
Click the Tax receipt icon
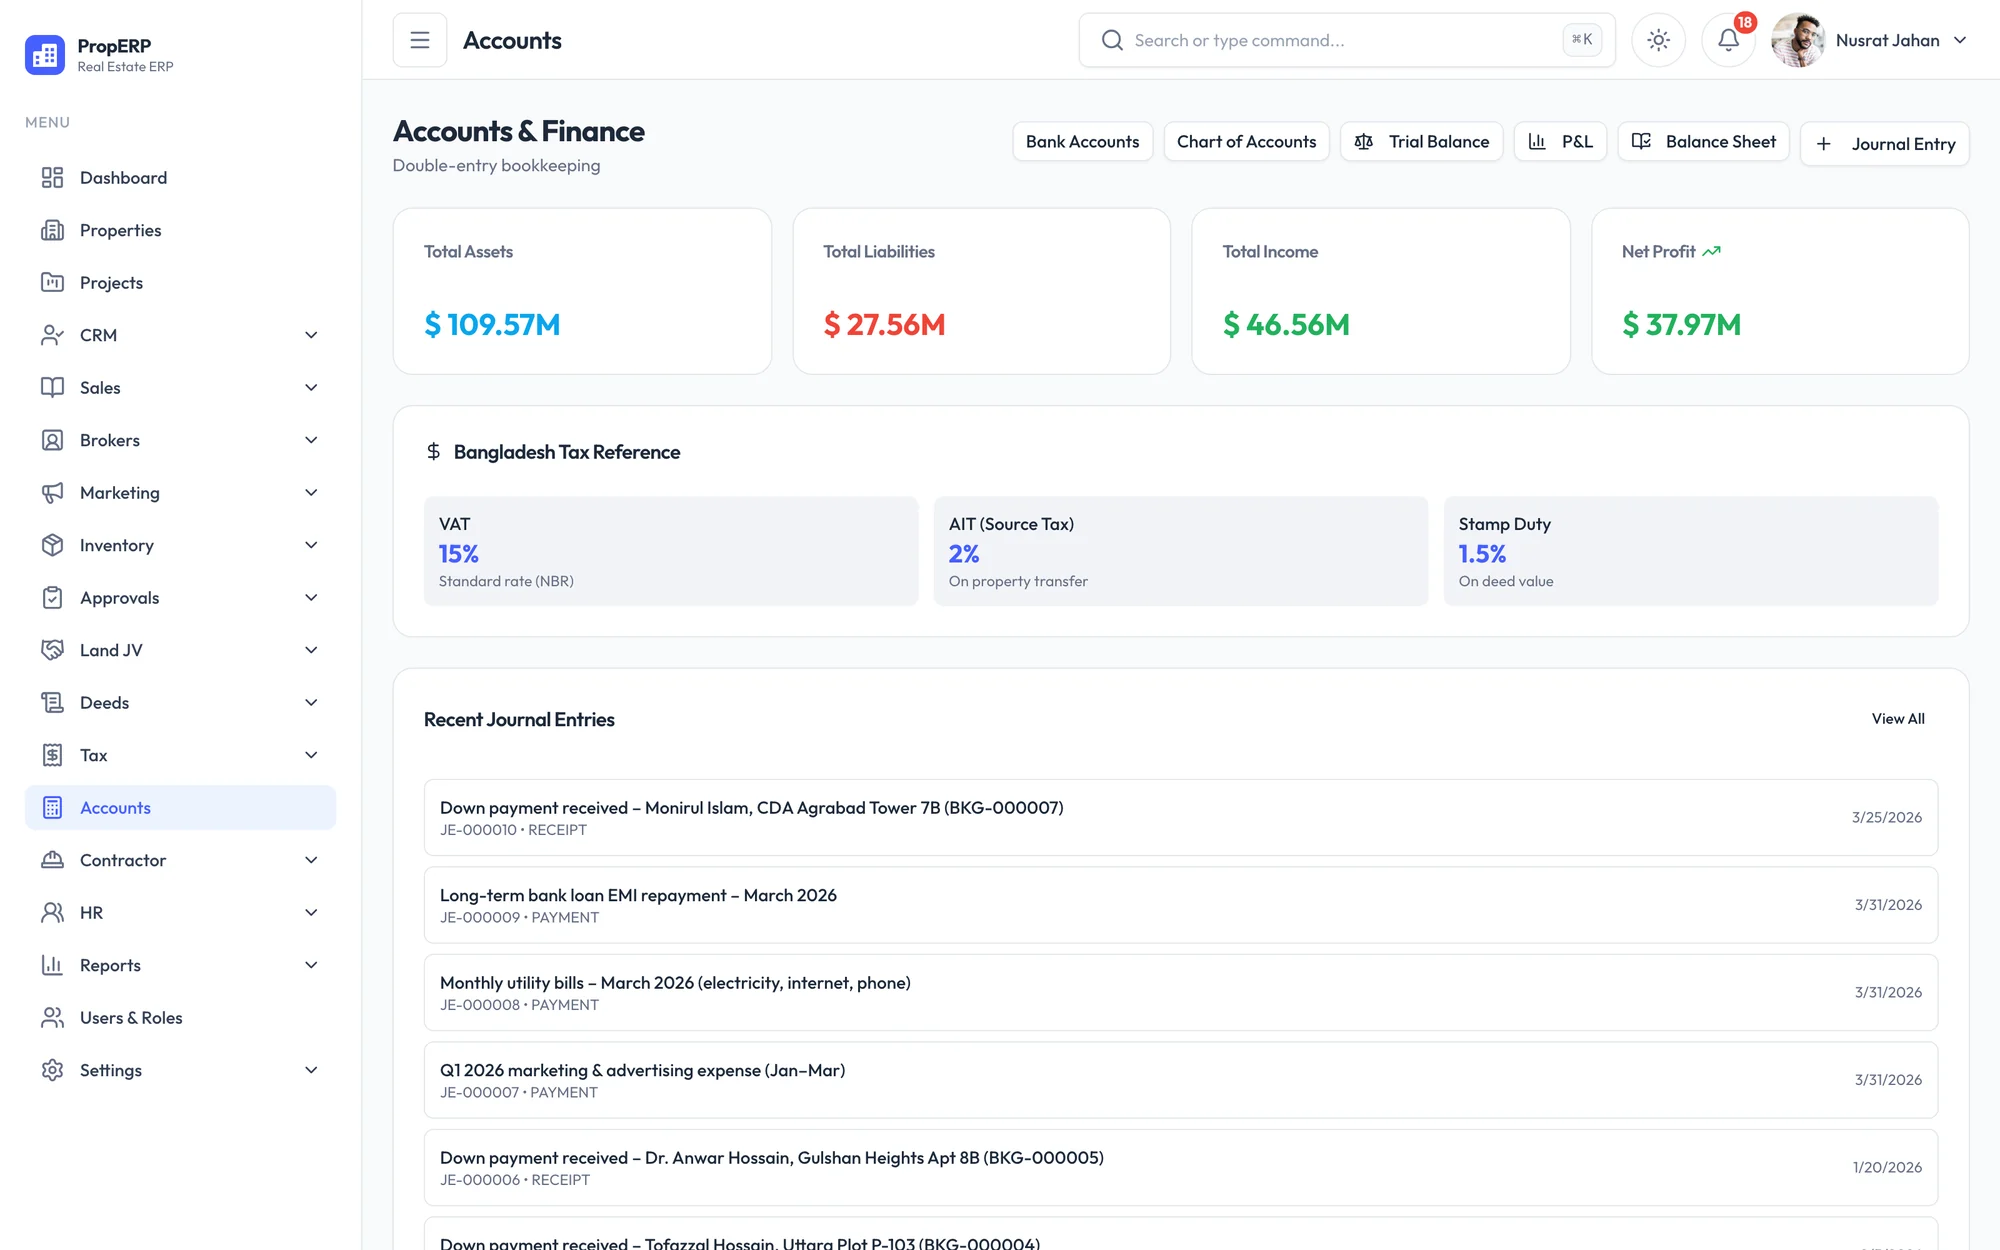pyautogui.click(x=52, y=755)
